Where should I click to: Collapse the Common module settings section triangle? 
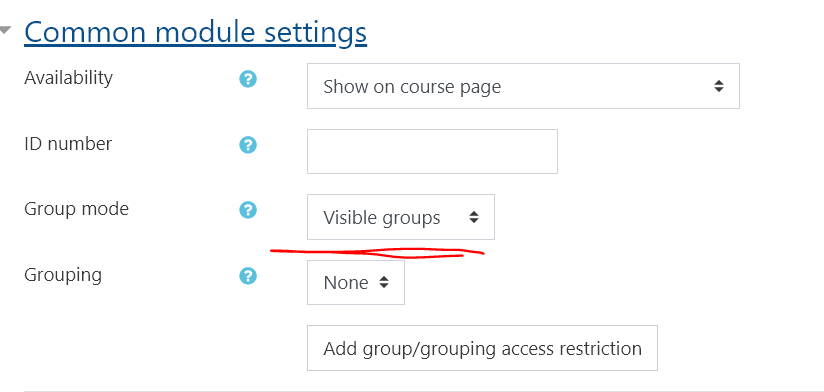click(5, 31)
